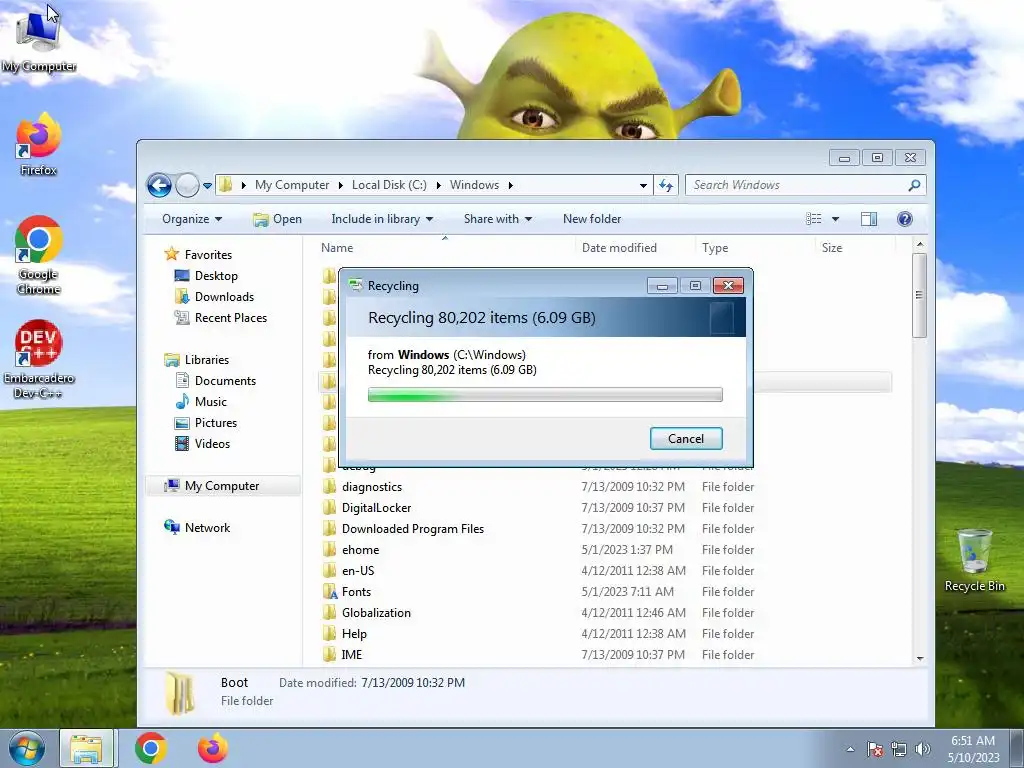Select the Windows Explorer taskbar button

87,748
